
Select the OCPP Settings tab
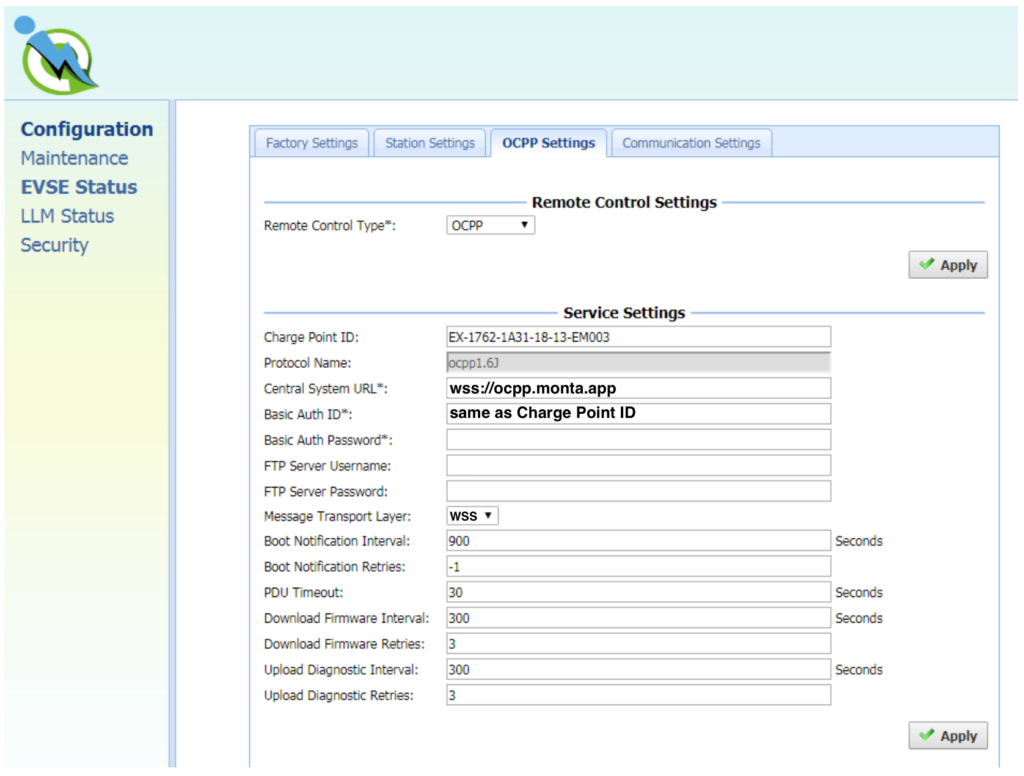(x=549, y=143)
